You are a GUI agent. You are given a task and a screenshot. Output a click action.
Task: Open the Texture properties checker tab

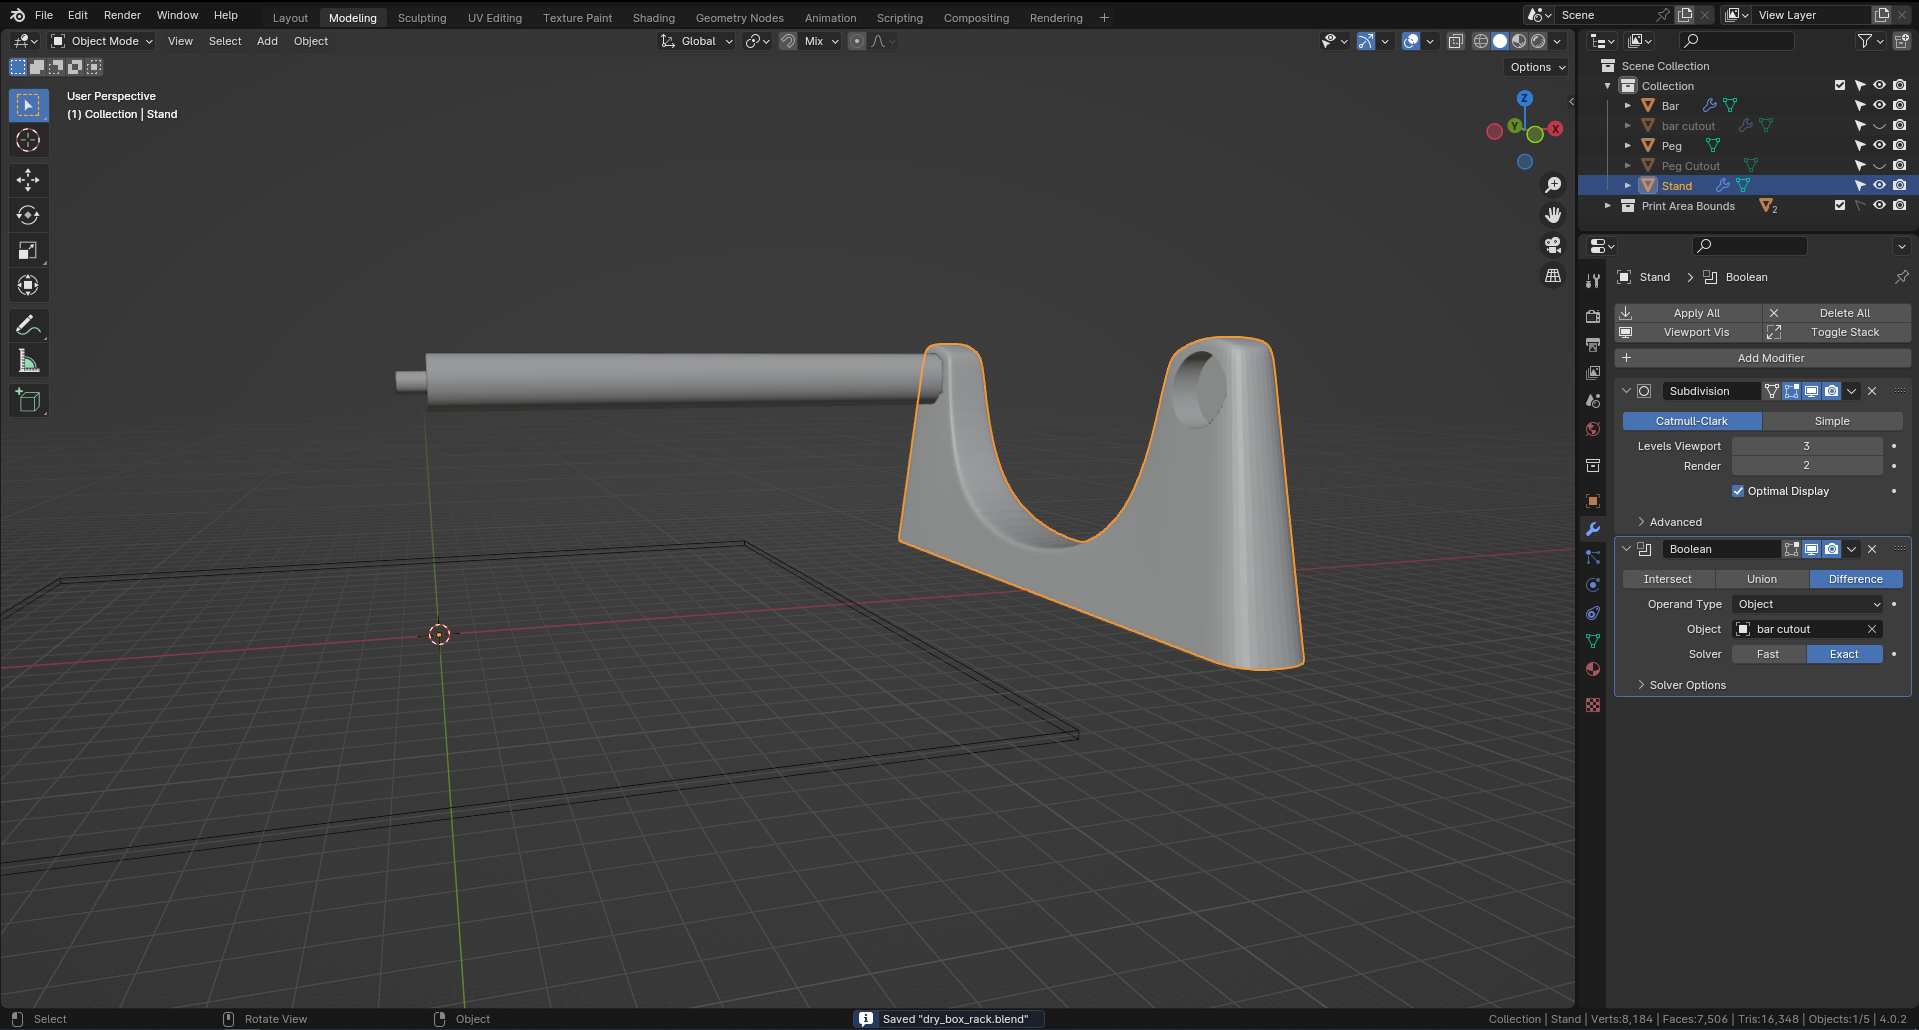coord(1593,705)
